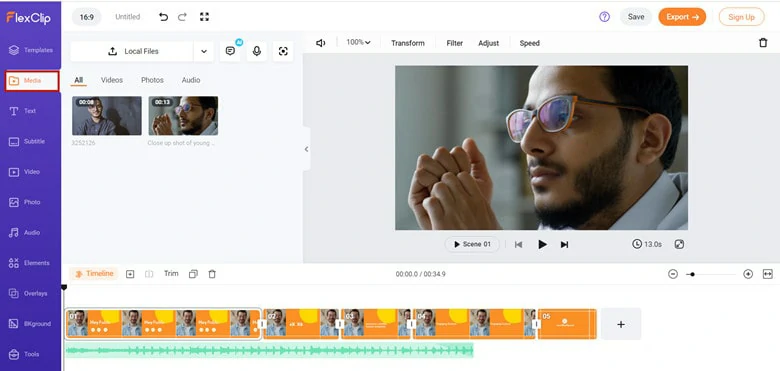Click the Save button
780x371 pixels.
click(636, 17)
